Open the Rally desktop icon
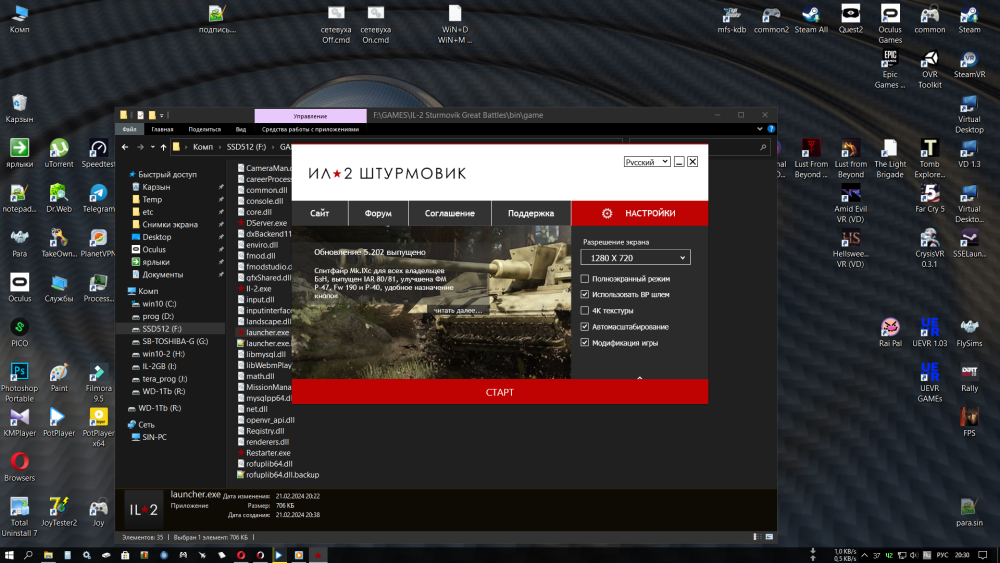The width and height of the screenshot is (1000, 563). (969, 377)
